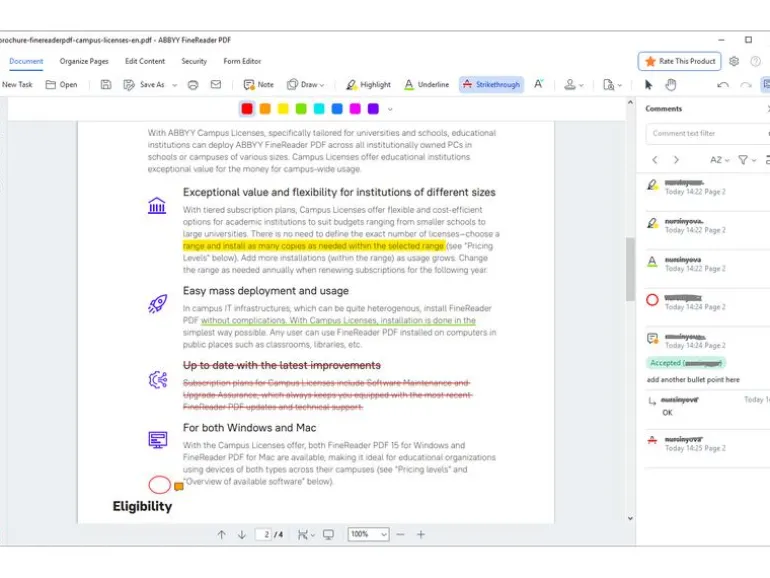Go to next comment arrow
Image resolution: width=770 pixels, height=578 pixels.
(x=676, y=160)
